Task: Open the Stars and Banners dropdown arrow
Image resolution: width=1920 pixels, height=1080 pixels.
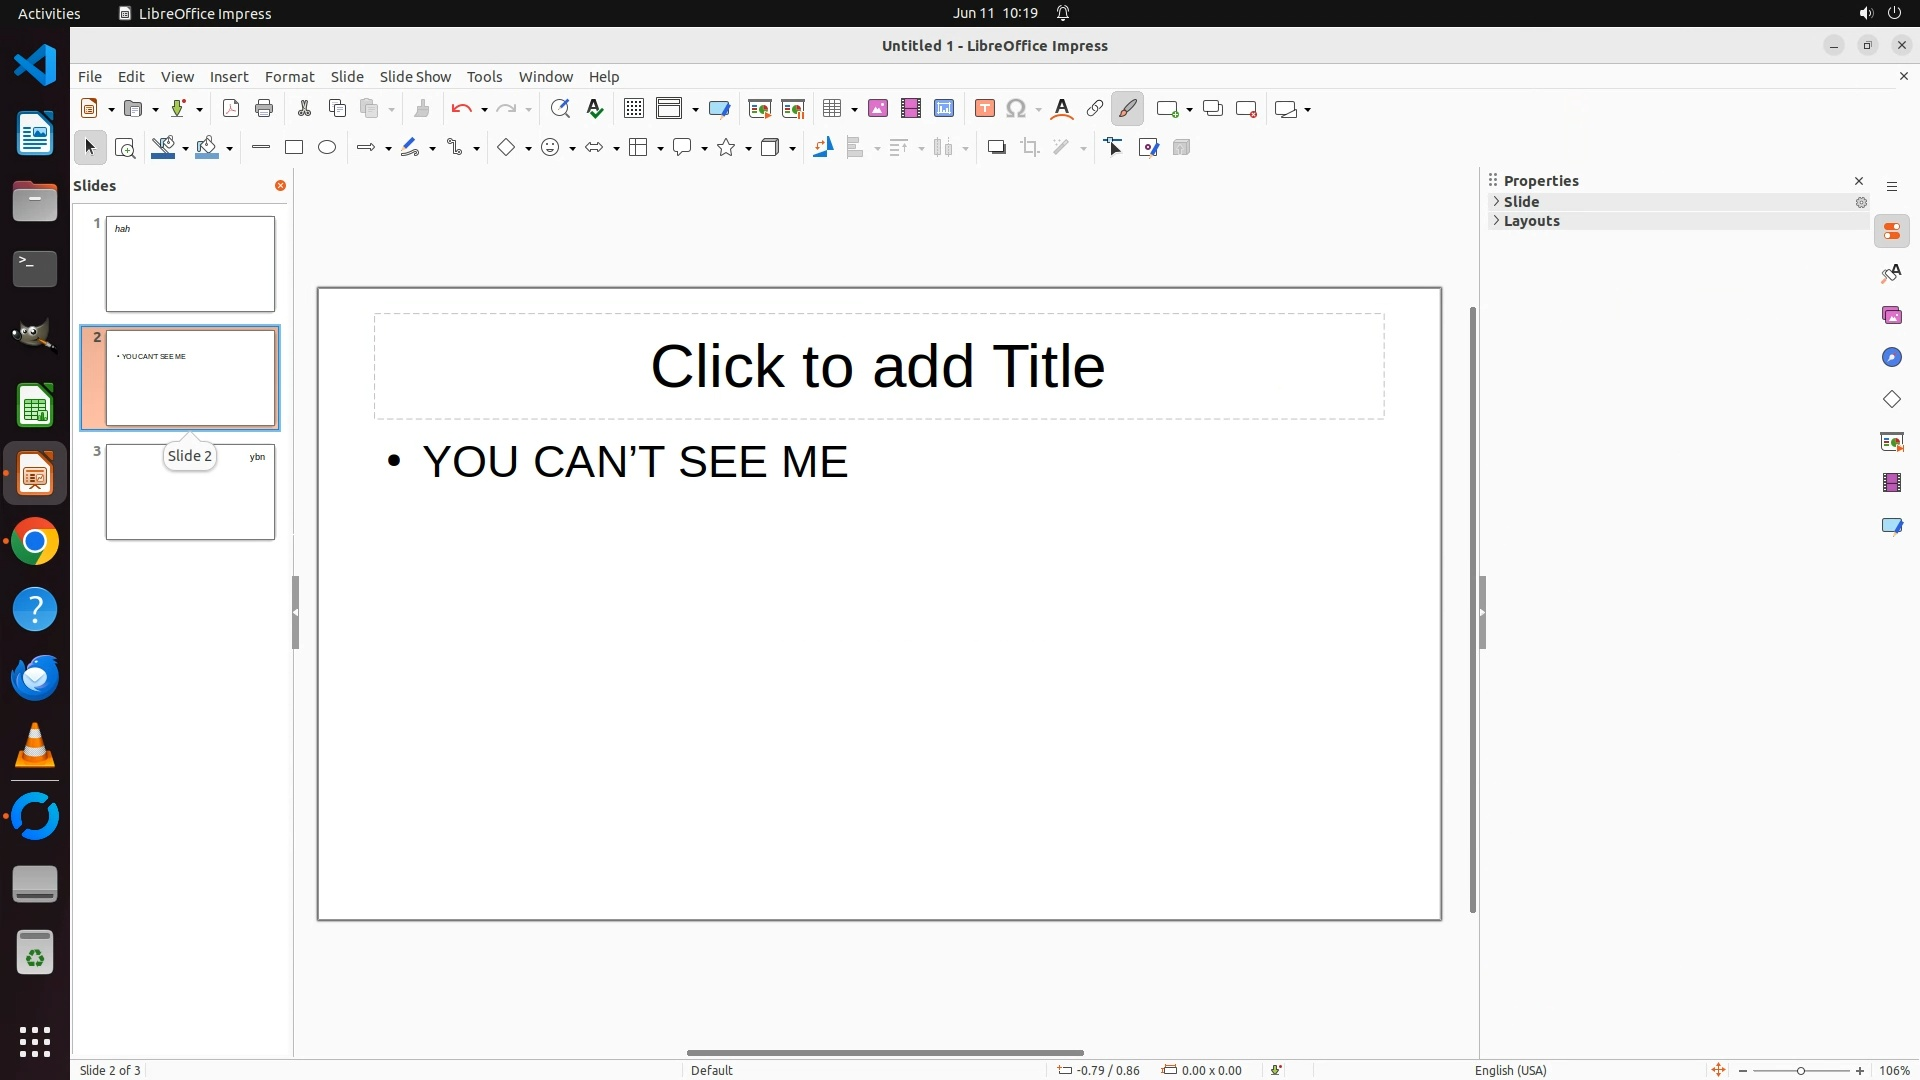Action: point(748,149)
